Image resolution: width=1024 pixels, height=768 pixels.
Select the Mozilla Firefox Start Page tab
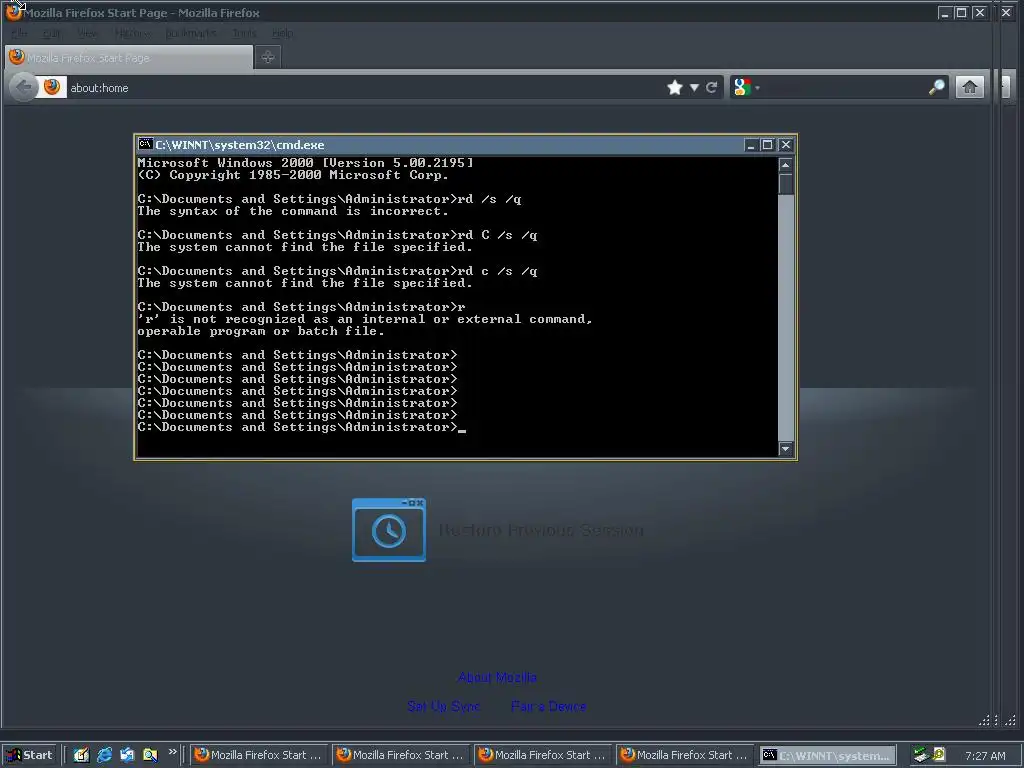click(129, 57)
